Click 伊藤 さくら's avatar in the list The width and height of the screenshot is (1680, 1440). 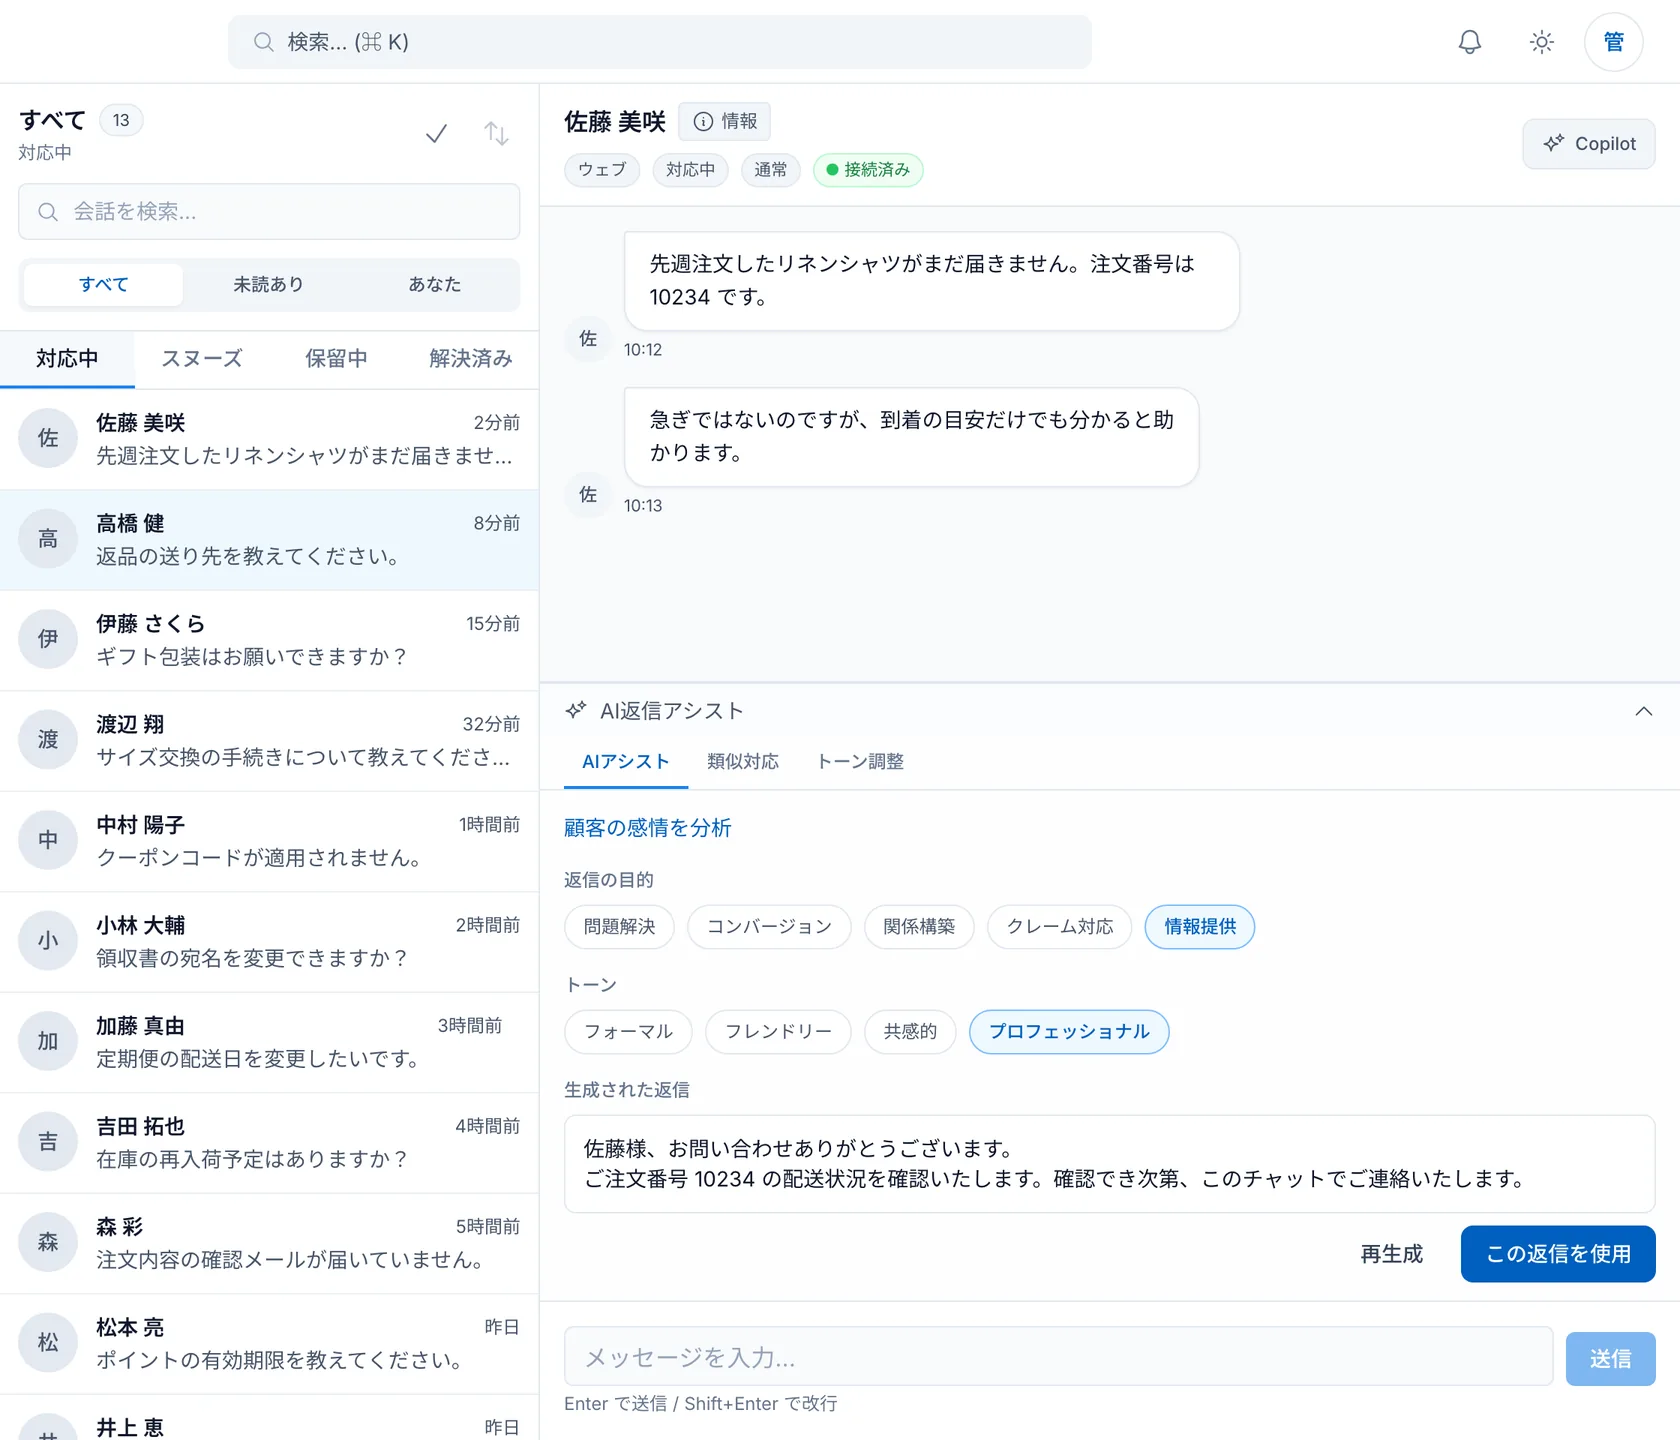click(48, 639)
